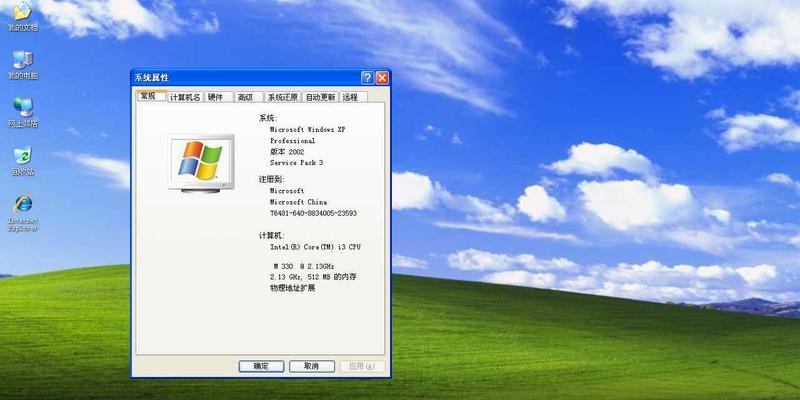Click the '物理地址扩展' text
Screen dimensions: 800x400
[x=292, y=288]
